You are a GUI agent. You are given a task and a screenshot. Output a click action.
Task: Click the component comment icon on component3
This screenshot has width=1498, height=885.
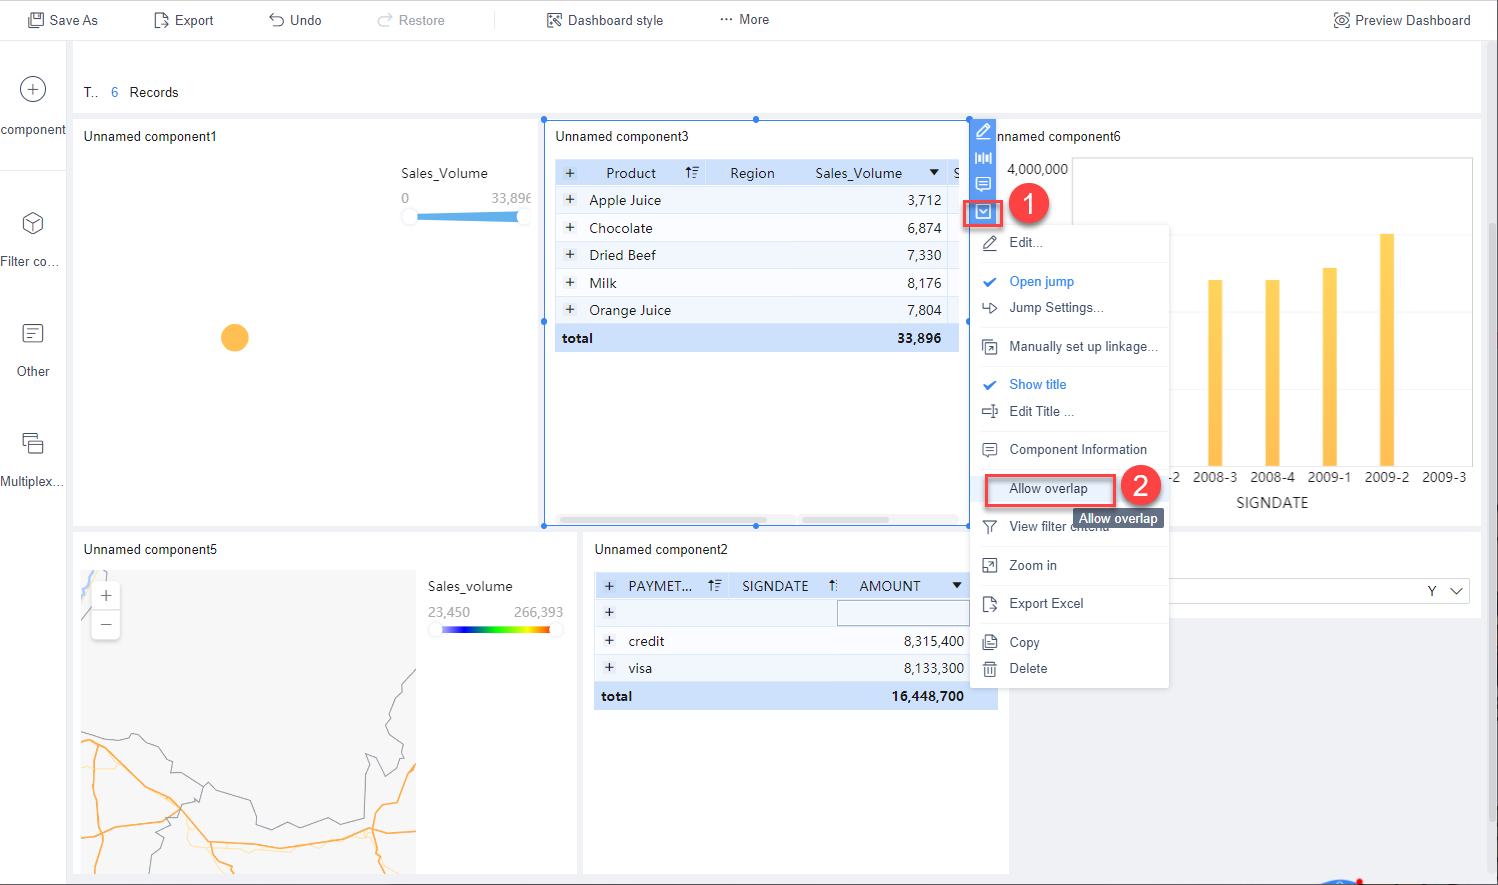tap(983, 183)
